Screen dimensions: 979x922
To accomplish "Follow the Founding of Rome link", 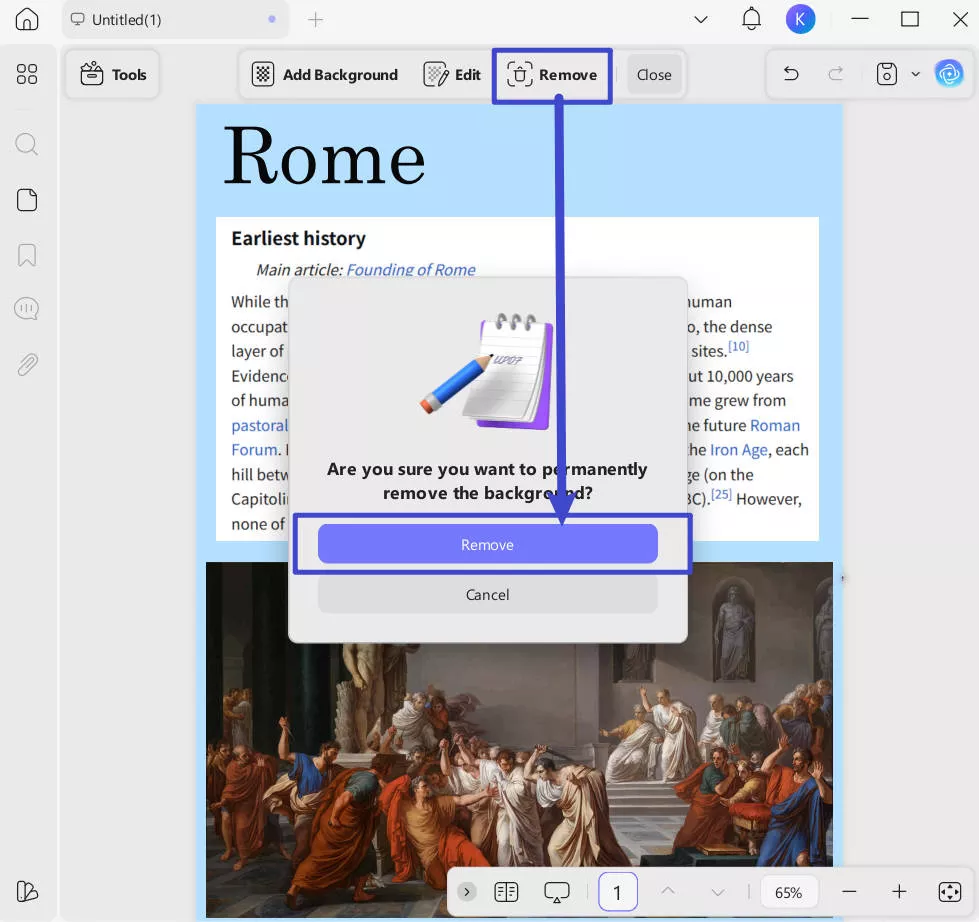I will [x=411, y=270].
